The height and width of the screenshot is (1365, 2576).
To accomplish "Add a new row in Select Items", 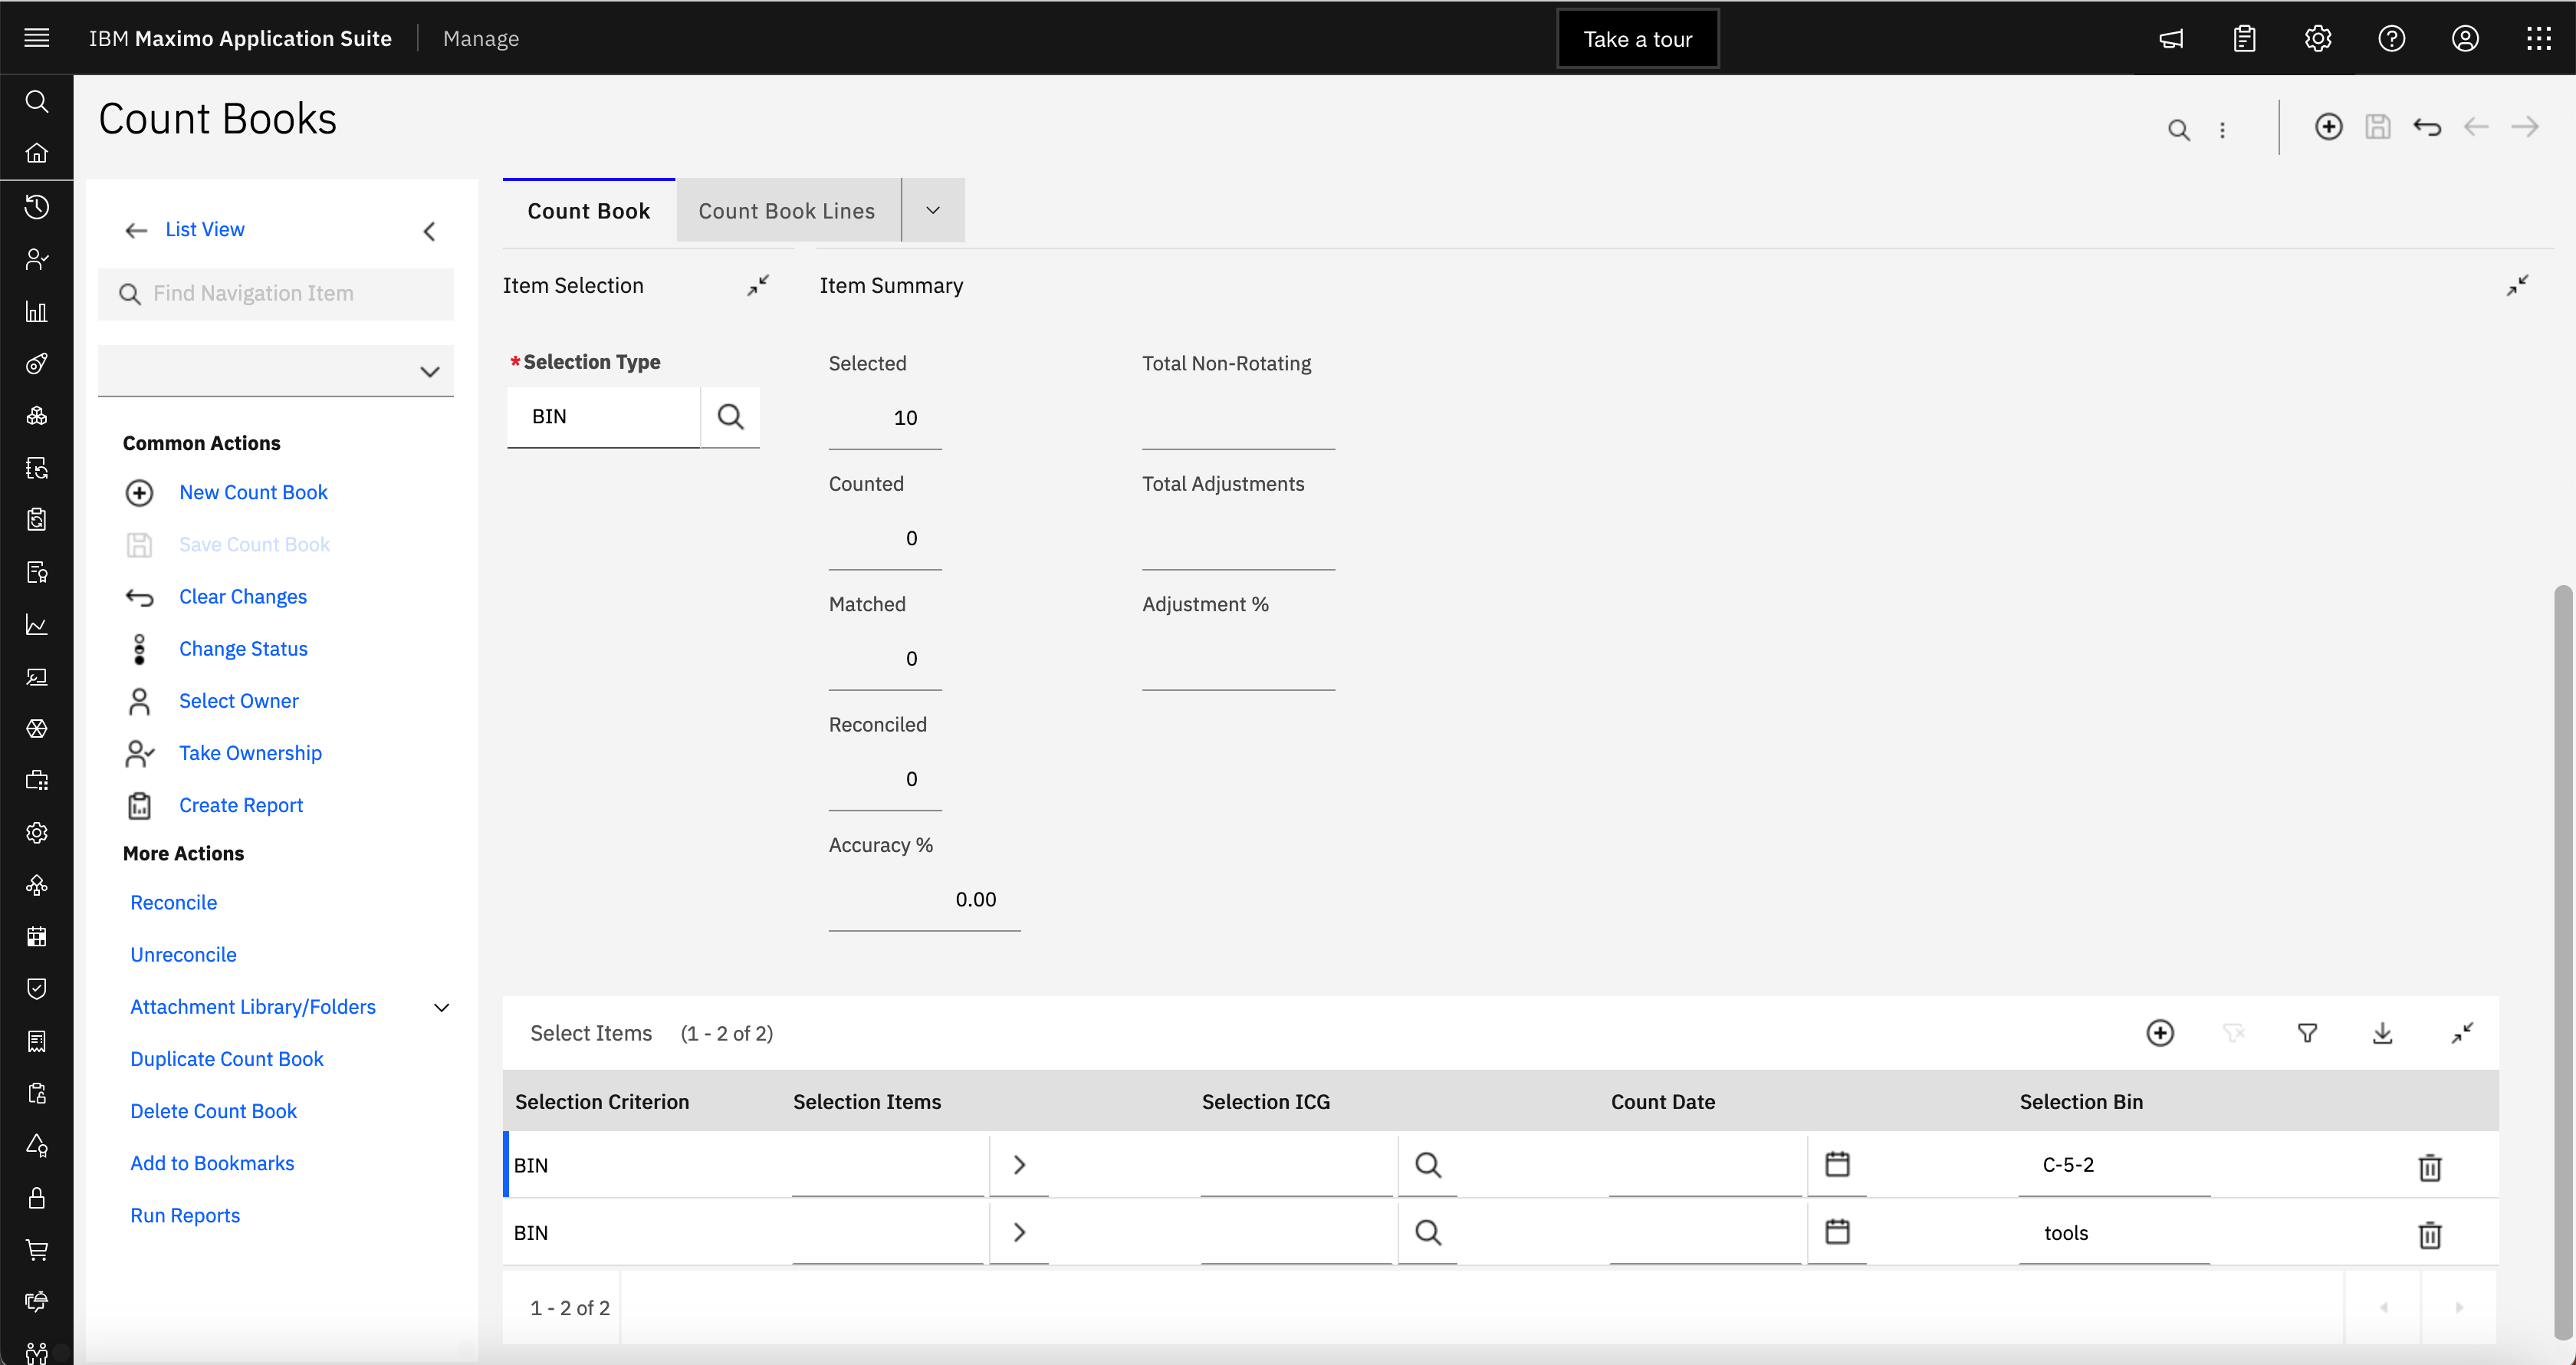I will 2160,1033.
